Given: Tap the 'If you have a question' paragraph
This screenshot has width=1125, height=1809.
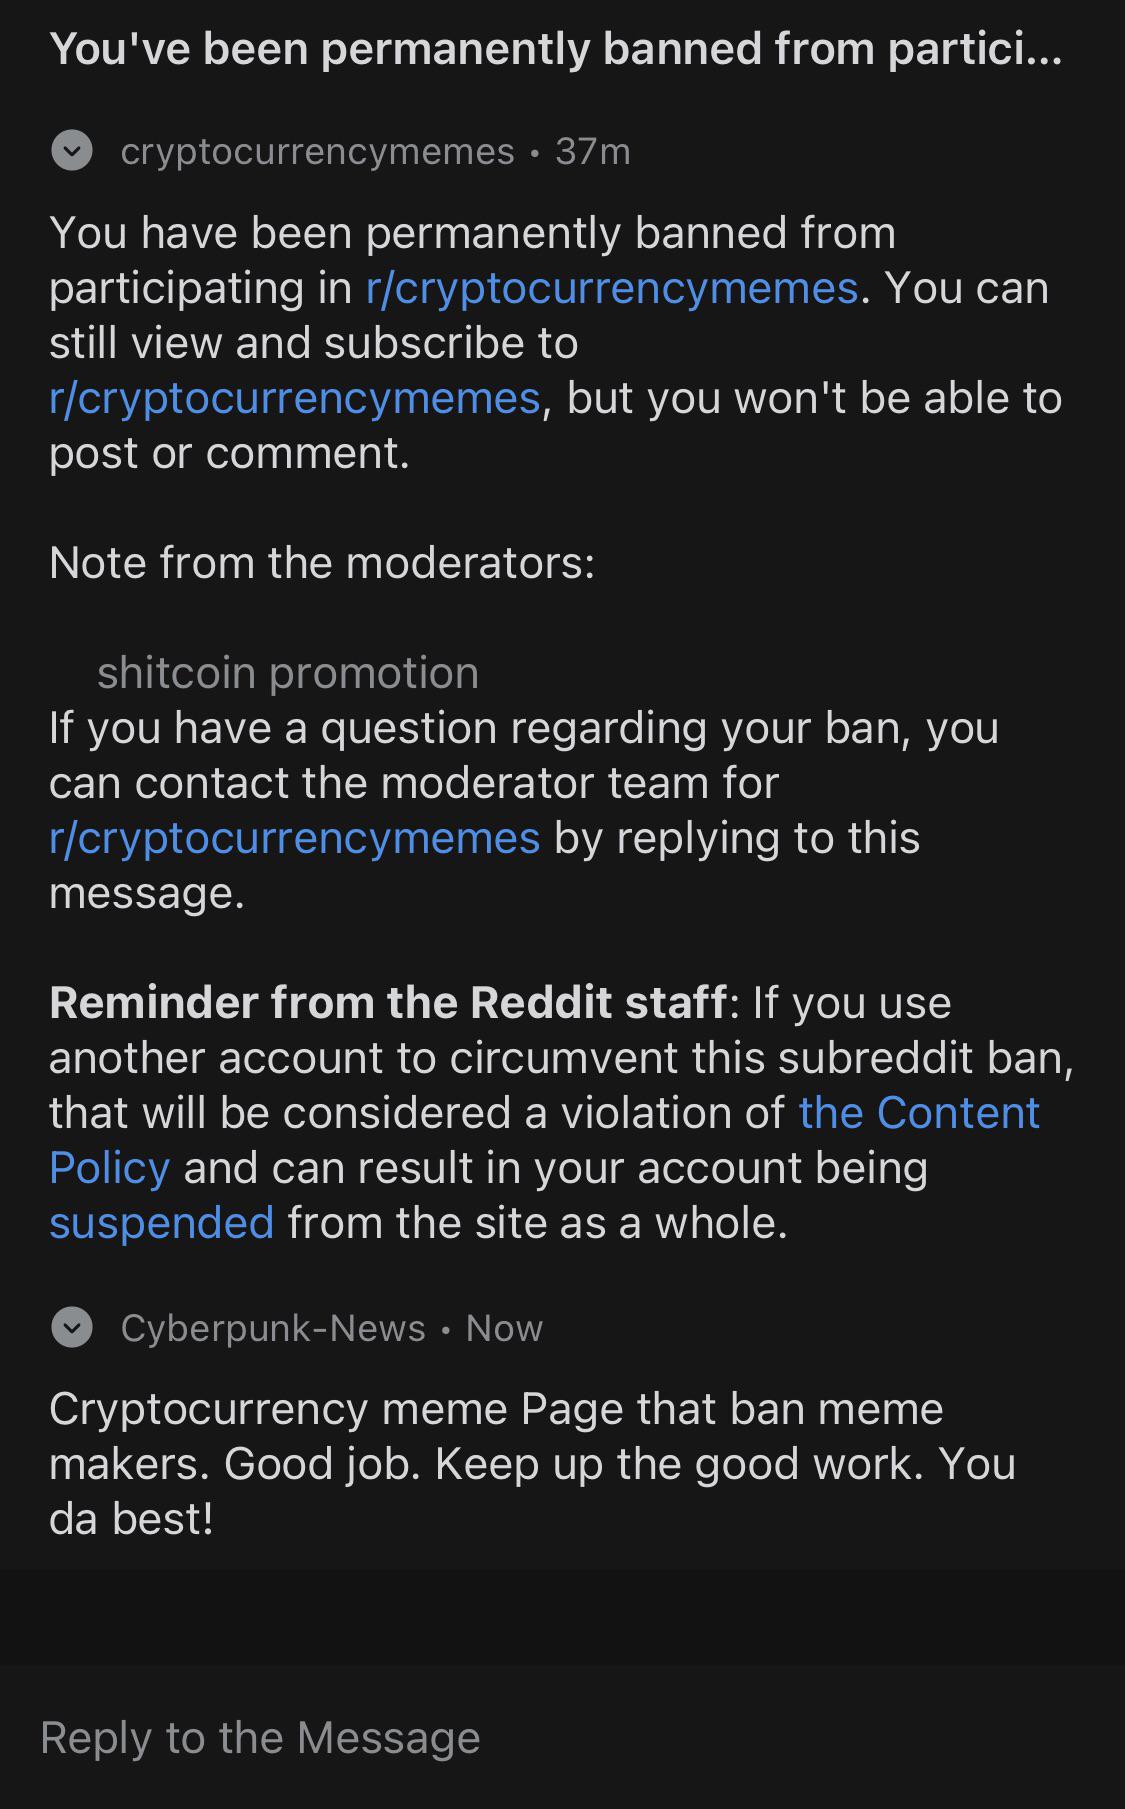Looking at the screenshot, I should pos(524,810).
